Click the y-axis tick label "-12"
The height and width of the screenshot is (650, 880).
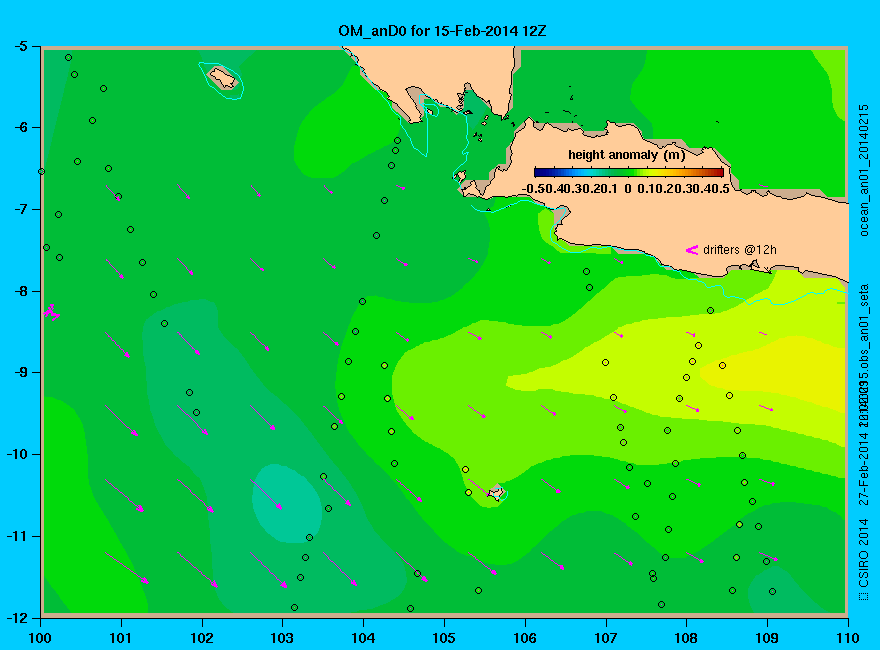click(17, 617)
